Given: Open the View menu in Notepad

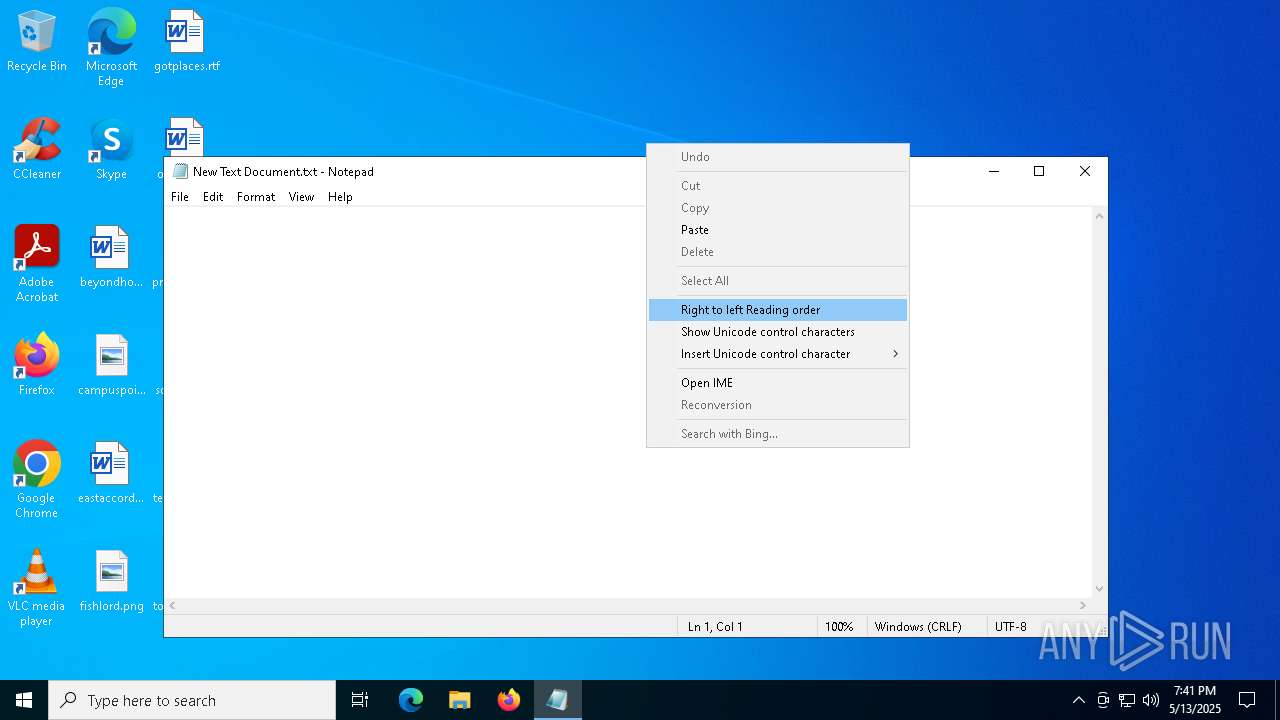Looking at the screenshot, I should (302, 197).
